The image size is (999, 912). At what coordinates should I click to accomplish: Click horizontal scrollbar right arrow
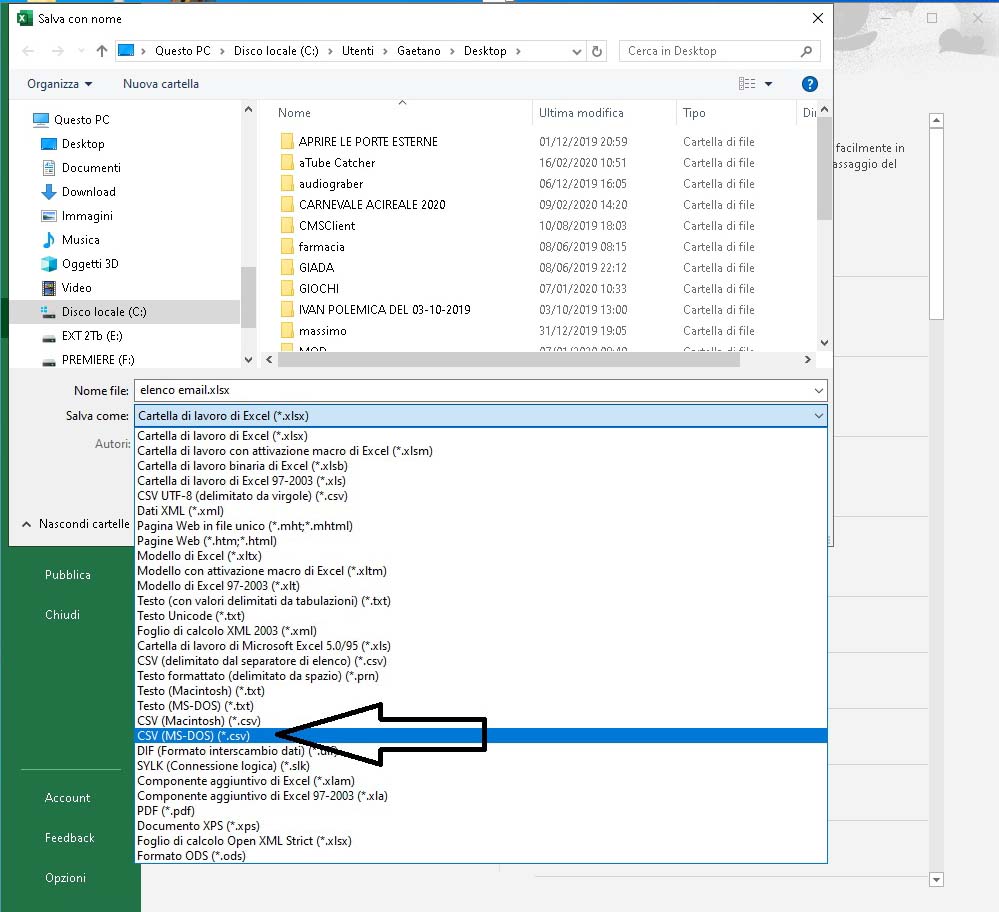(808, 359)
